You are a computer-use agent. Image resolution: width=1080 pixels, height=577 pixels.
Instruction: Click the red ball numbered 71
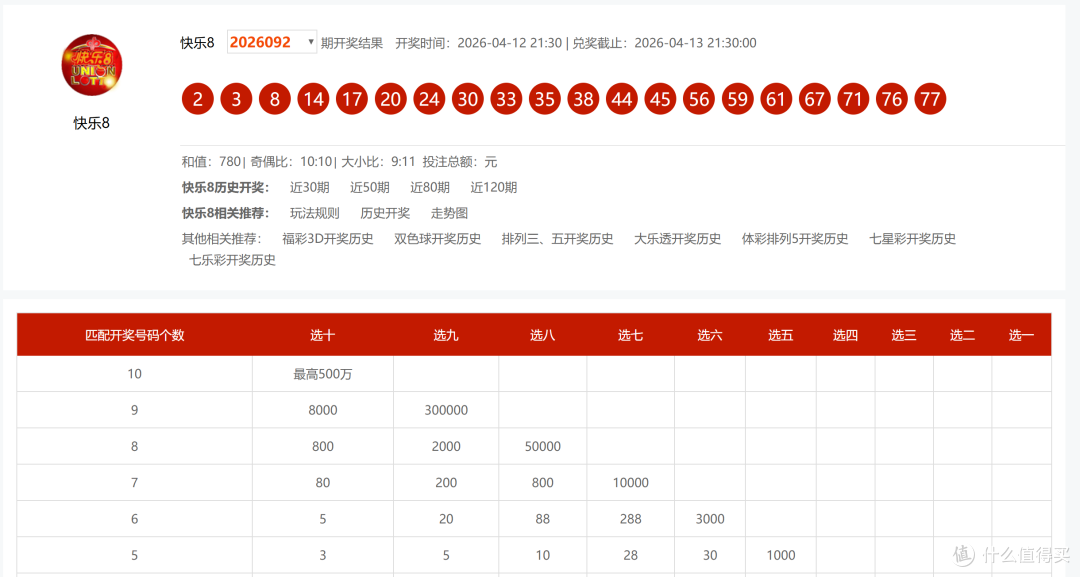(x=853, y=99)
